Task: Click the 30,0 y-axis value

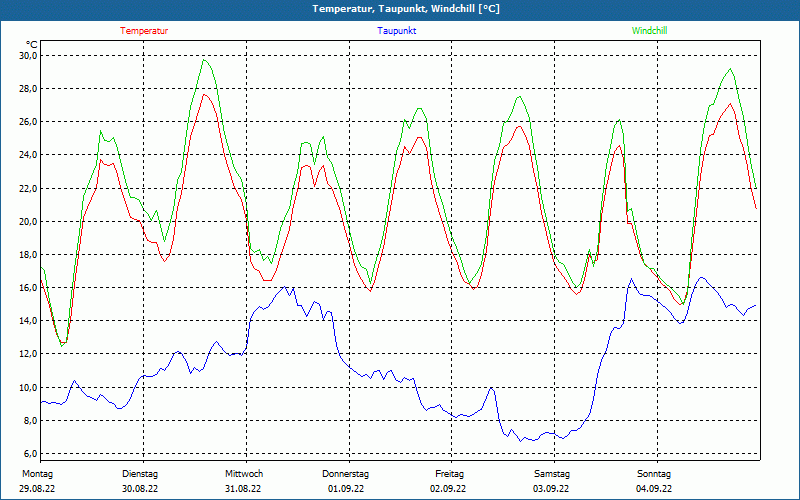Action: click(28, 55)
